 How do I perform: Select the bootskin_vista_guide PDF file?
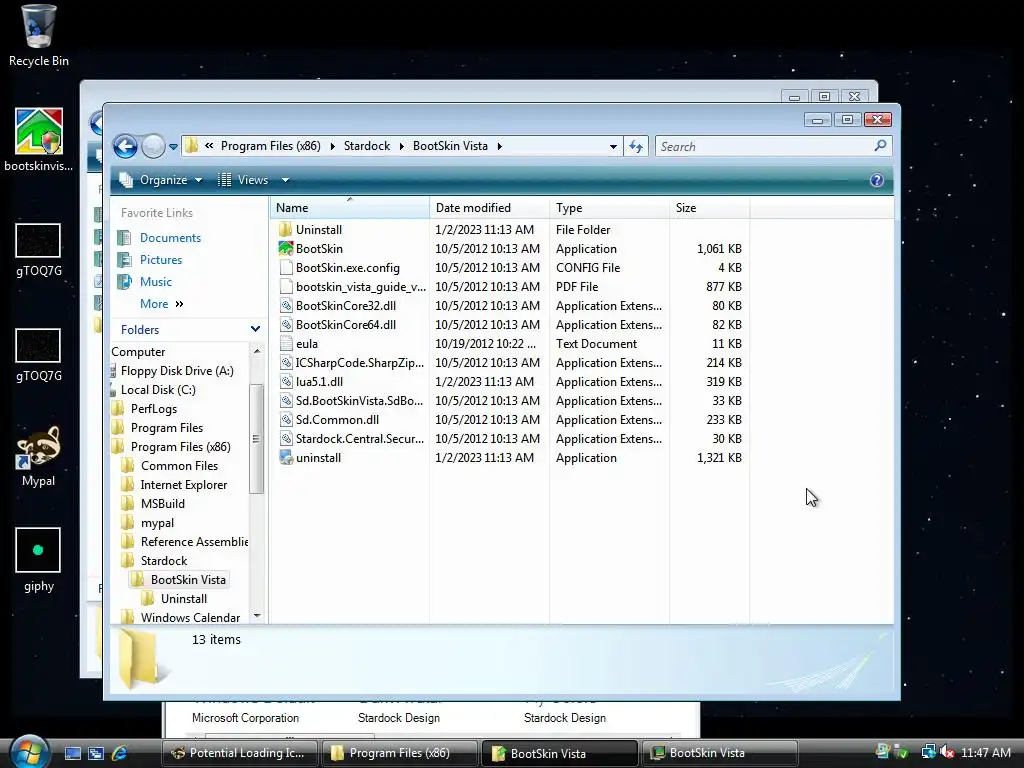click(x=360, y=287)
